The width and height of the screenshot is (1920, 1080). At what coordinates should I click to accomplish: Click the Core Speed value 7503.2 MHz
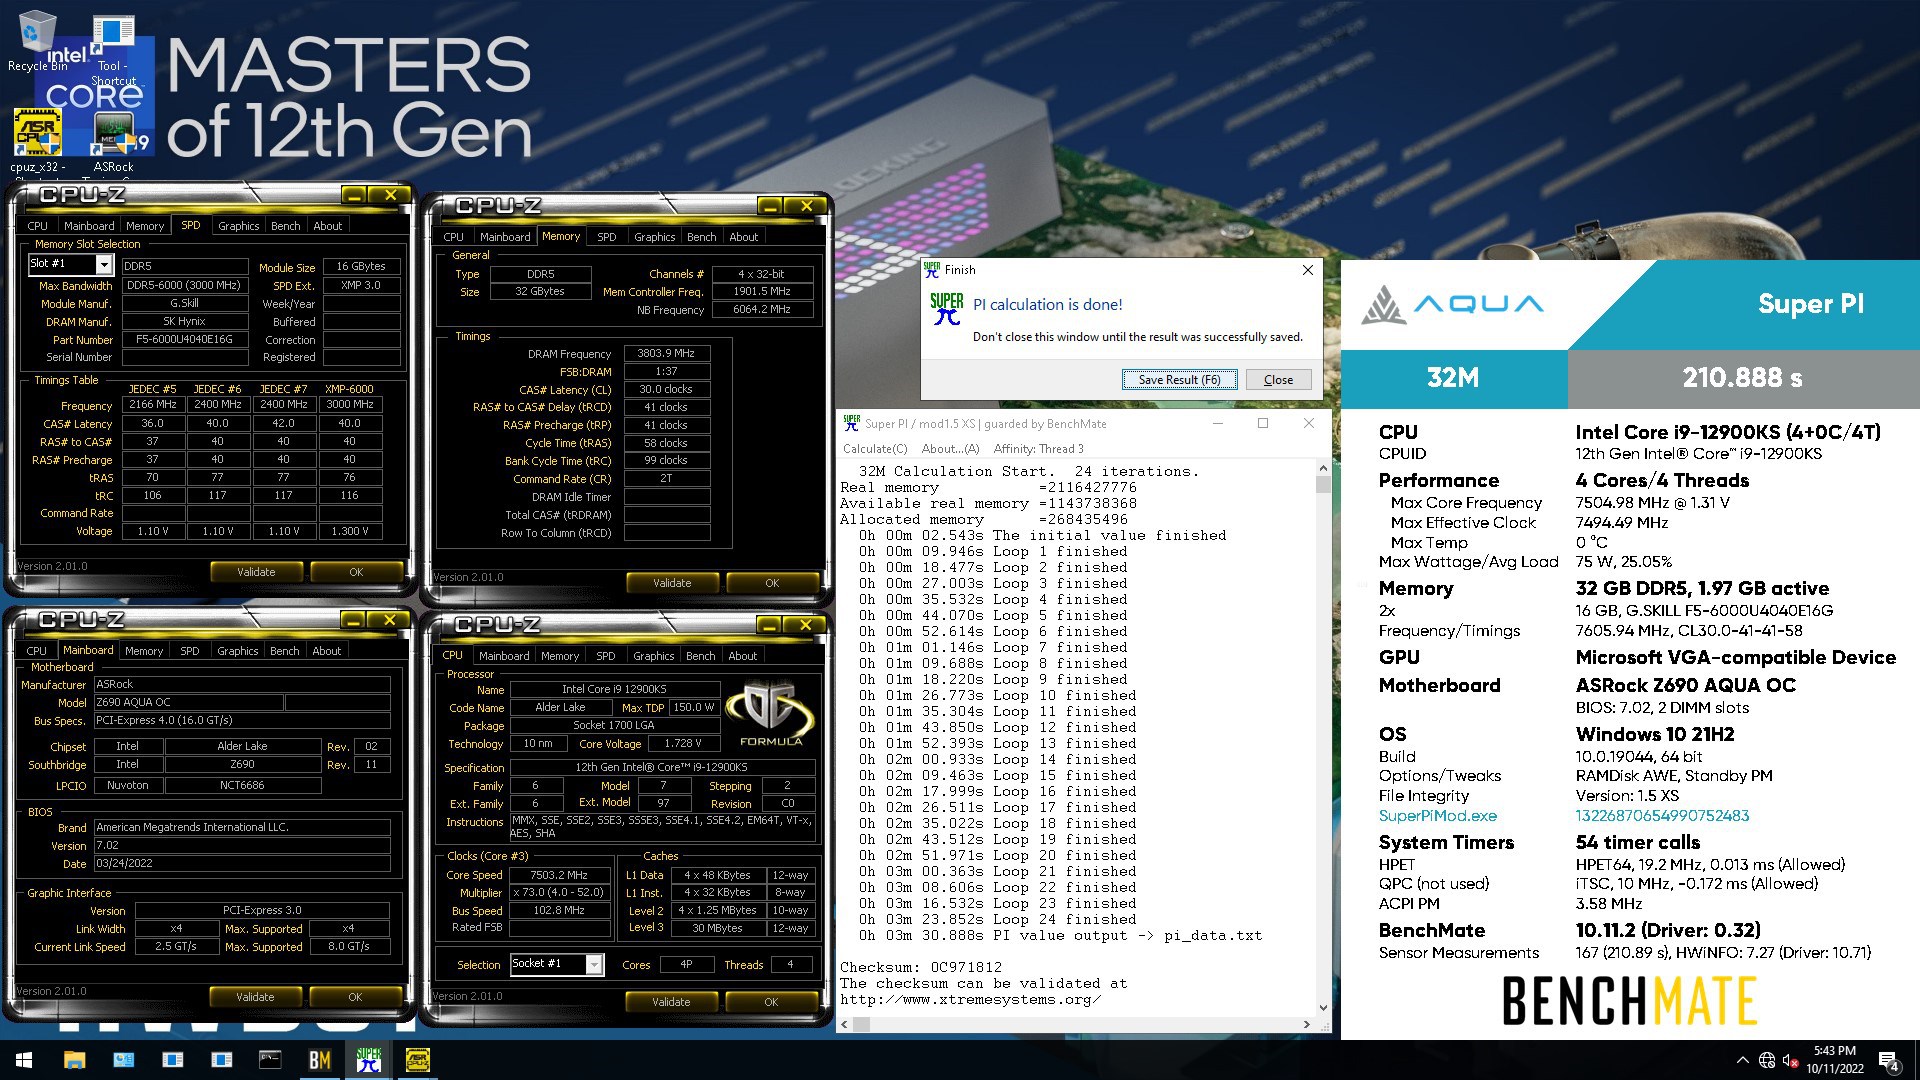point(558,875)
